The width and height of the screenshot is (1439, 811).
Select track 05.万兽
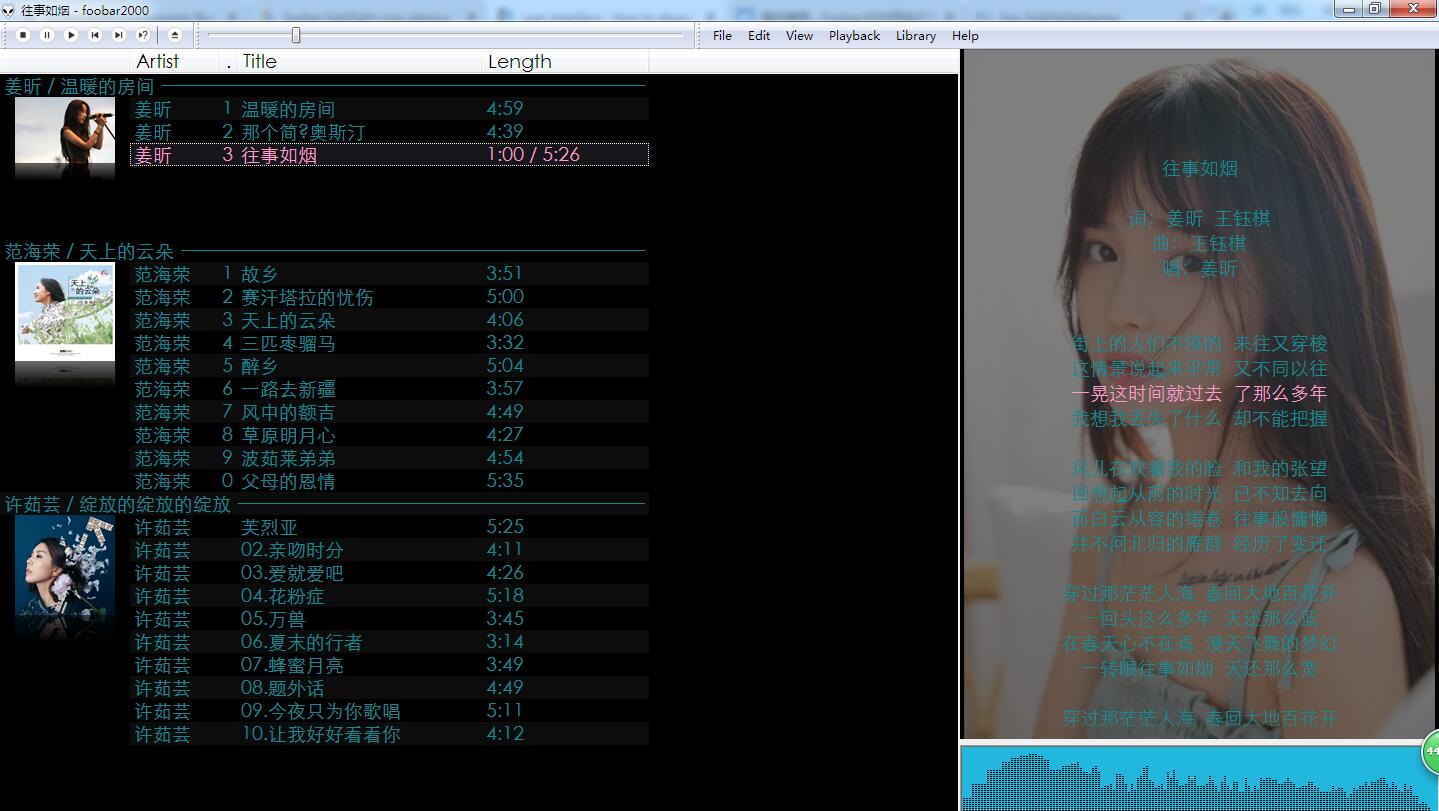(390, 618)
